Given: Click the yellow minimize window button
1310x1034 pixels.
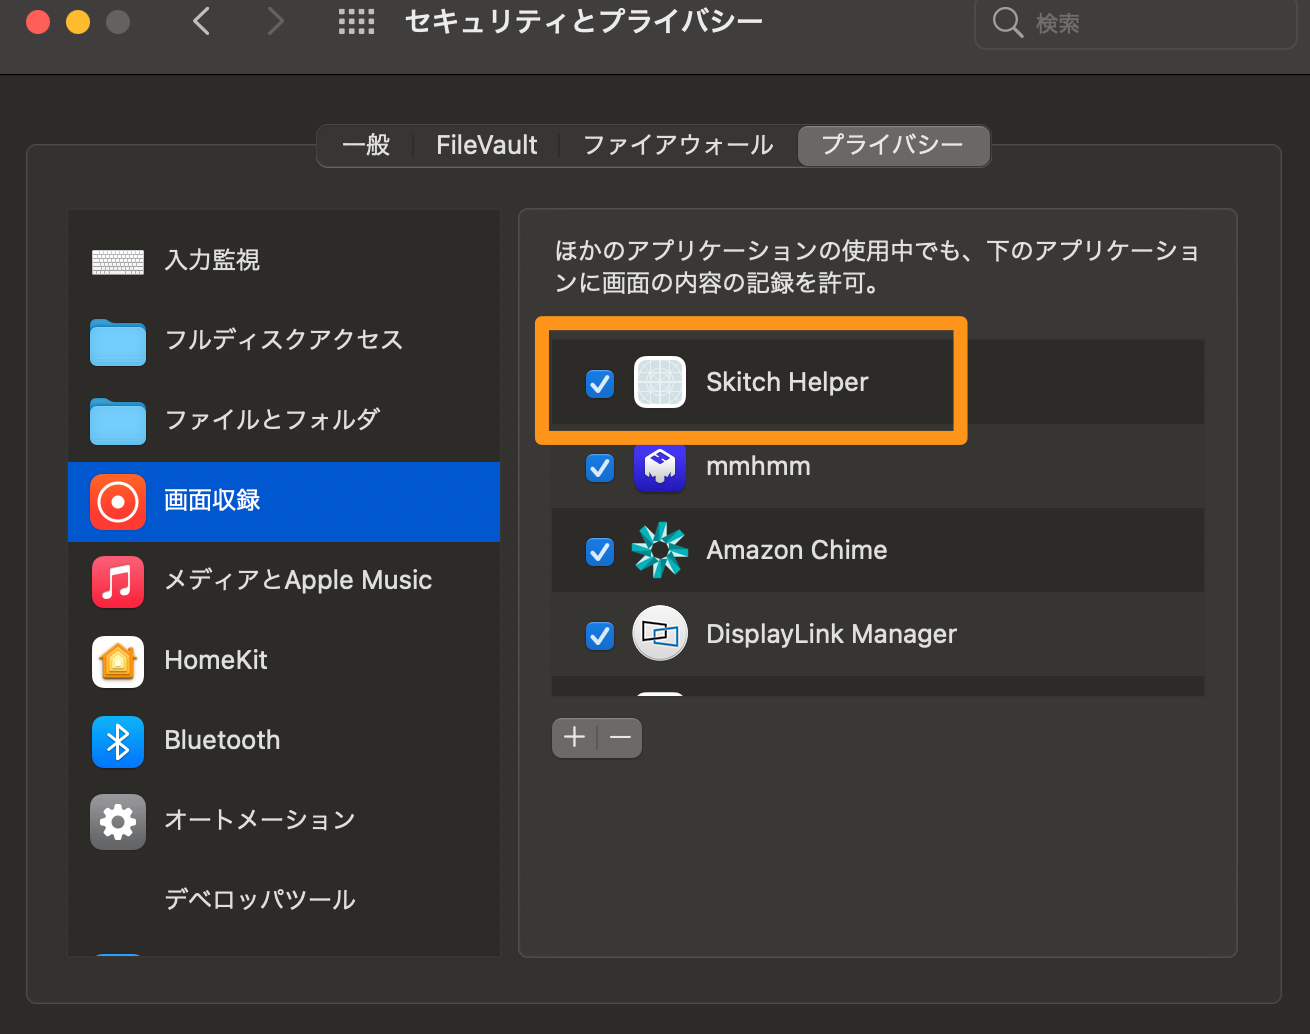Looking at the screenshot, I should click(78, 22).
